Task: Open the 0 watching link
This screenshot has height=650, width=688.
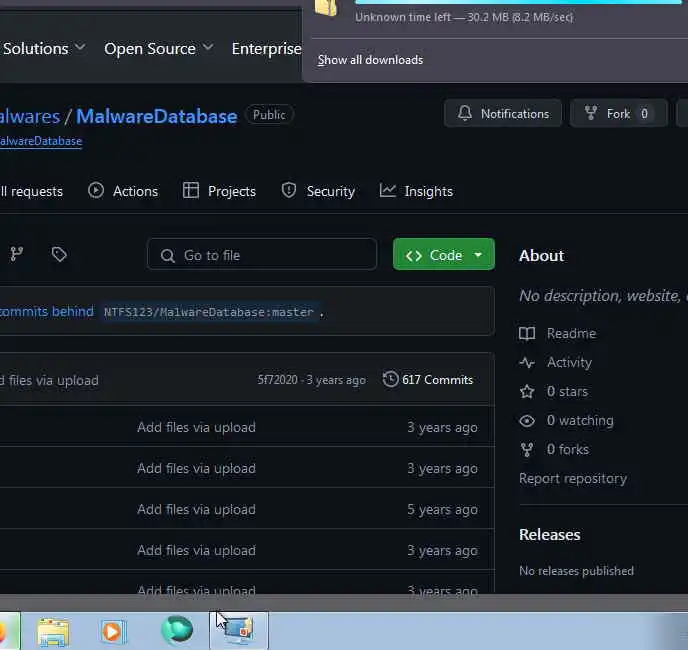Action: tap(580, 420)
